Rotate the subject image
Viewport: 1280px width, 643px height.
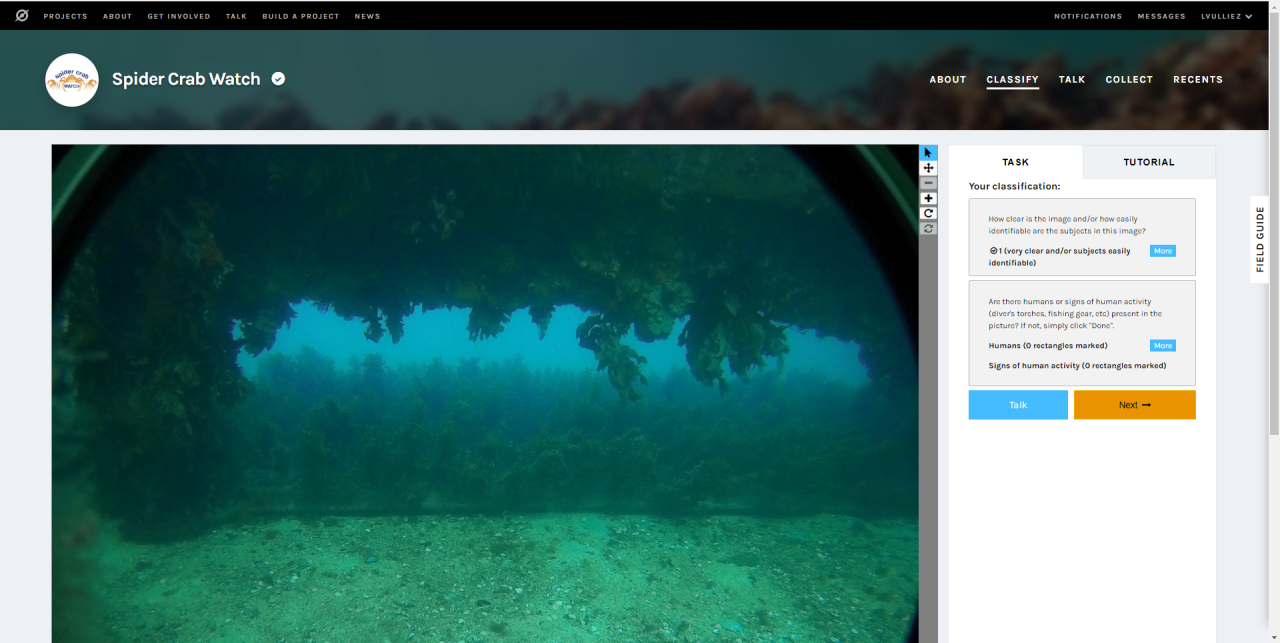(x=928, y=213)
